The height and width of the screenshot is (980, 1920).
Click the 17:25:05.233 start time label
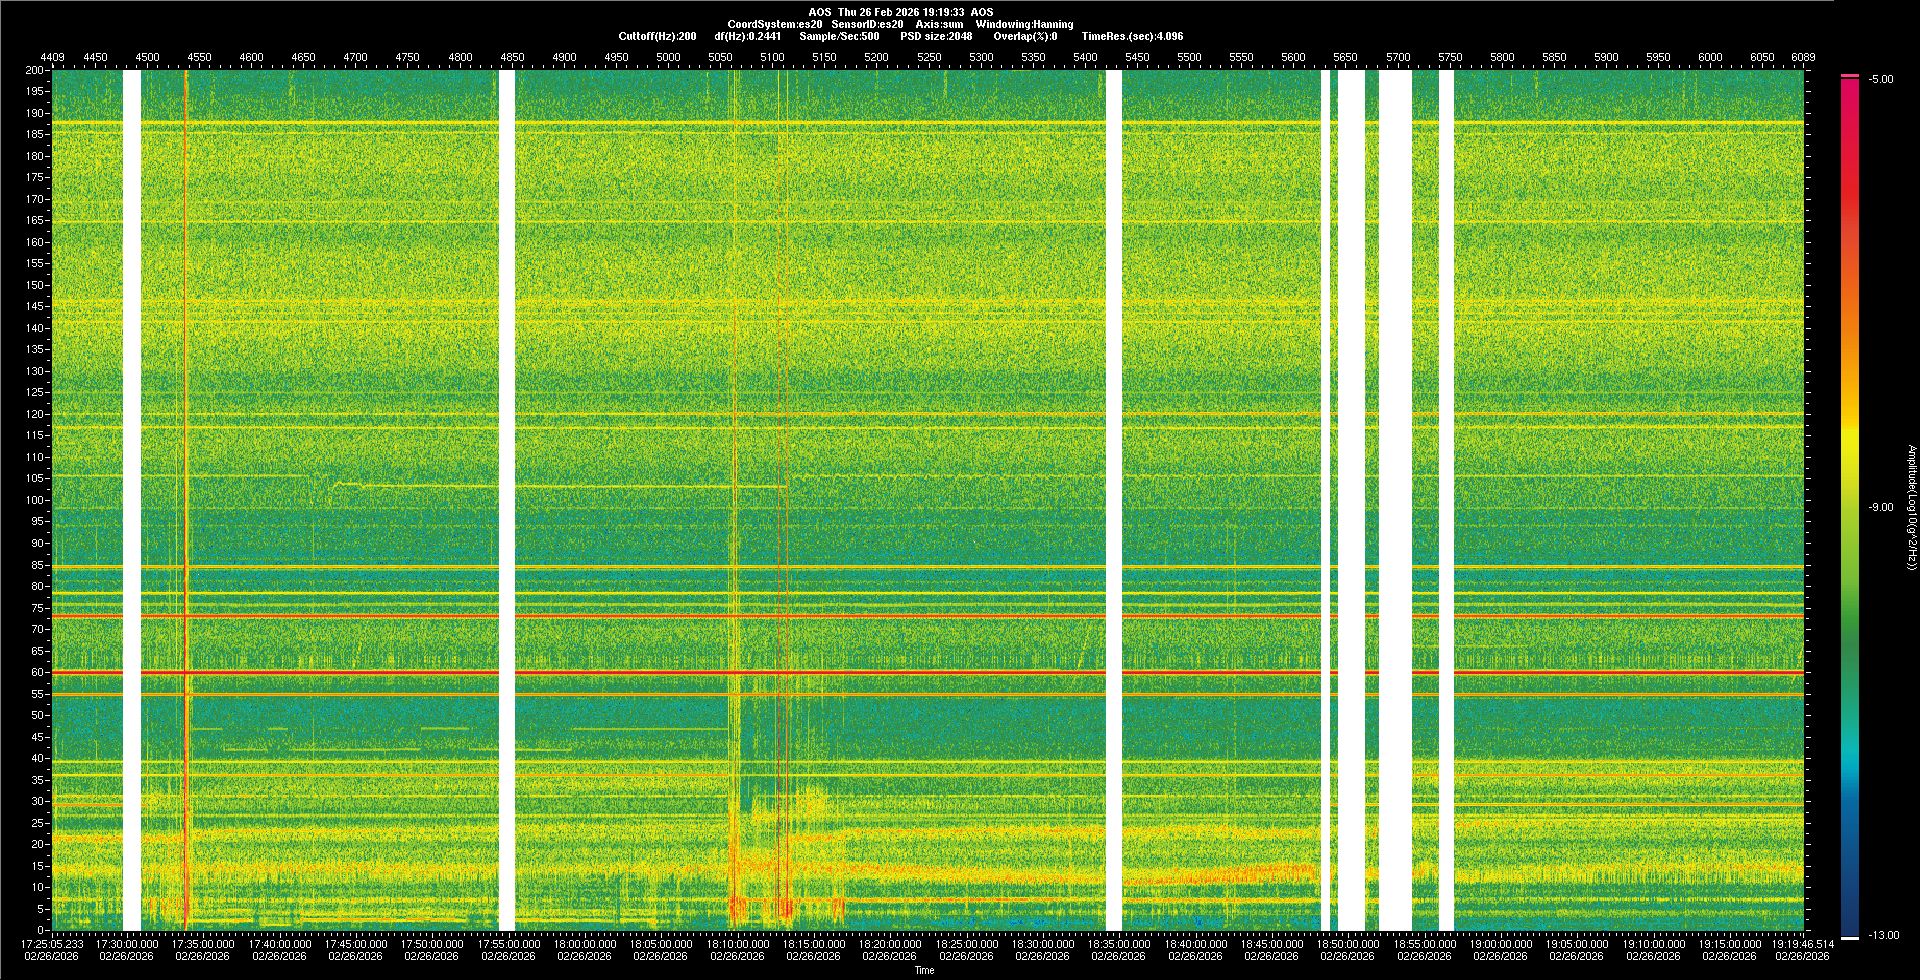52,943
